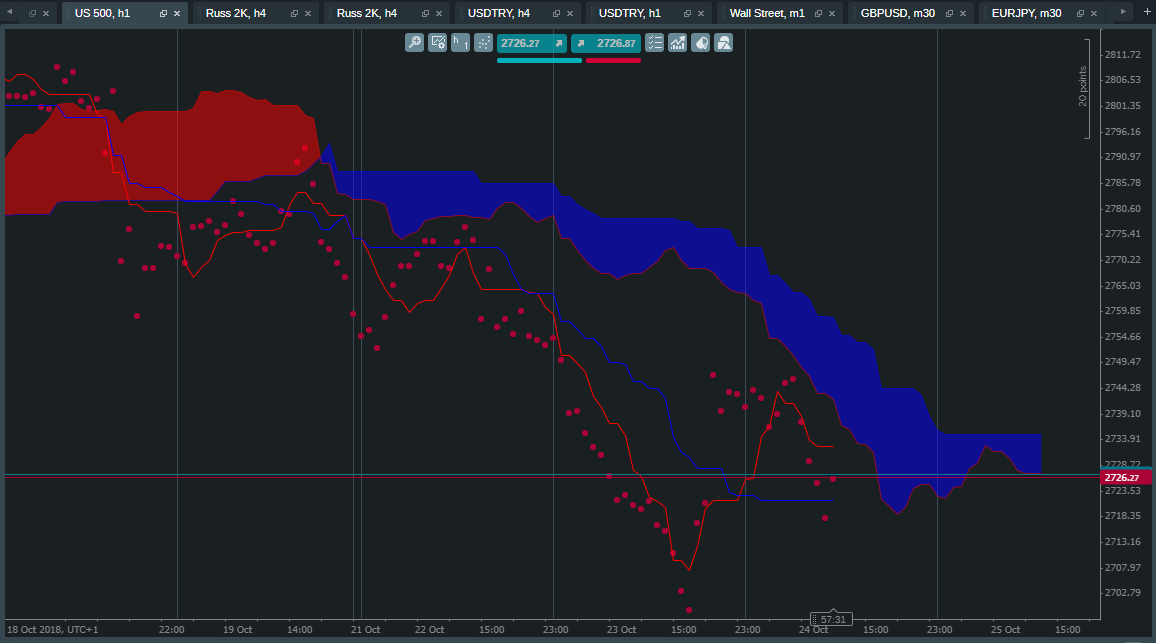Open the dotted chart type selector

483,43
